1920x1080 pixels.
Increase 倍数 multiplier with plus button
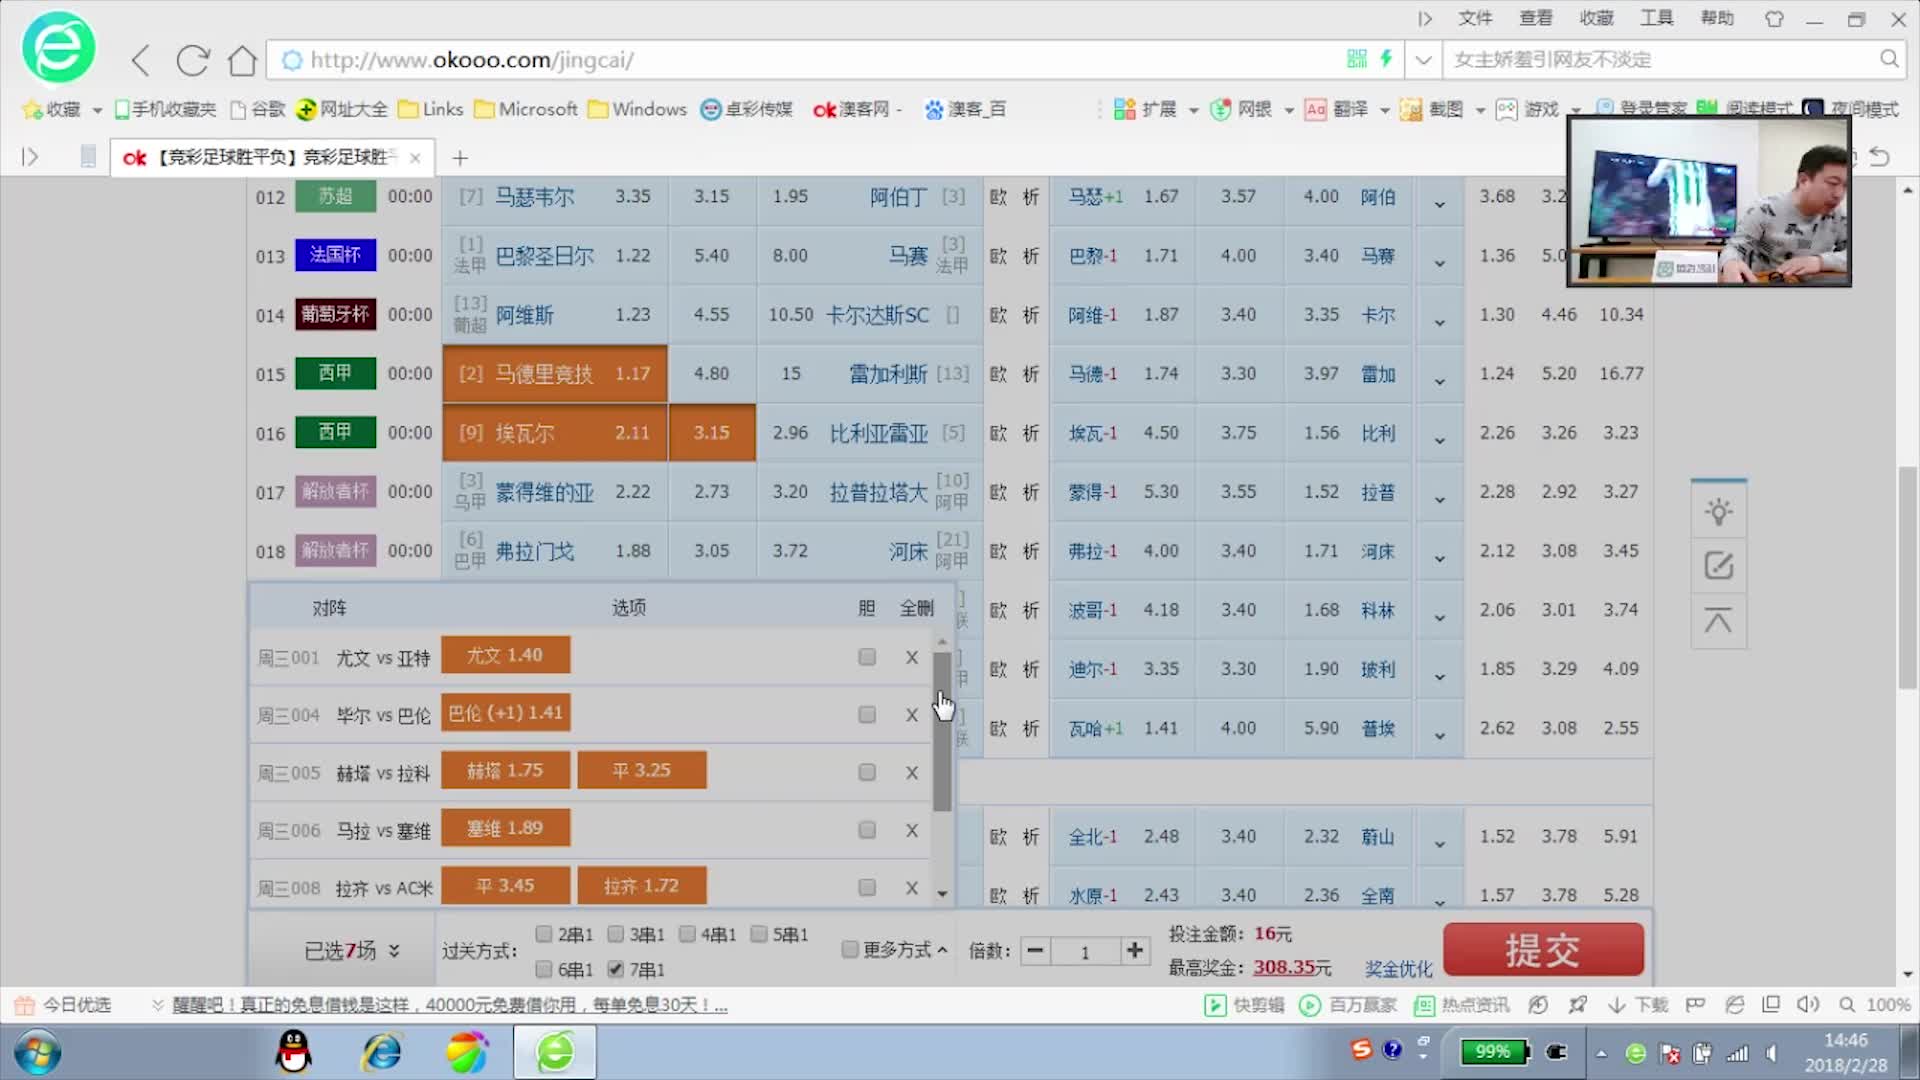point(1134,950)
